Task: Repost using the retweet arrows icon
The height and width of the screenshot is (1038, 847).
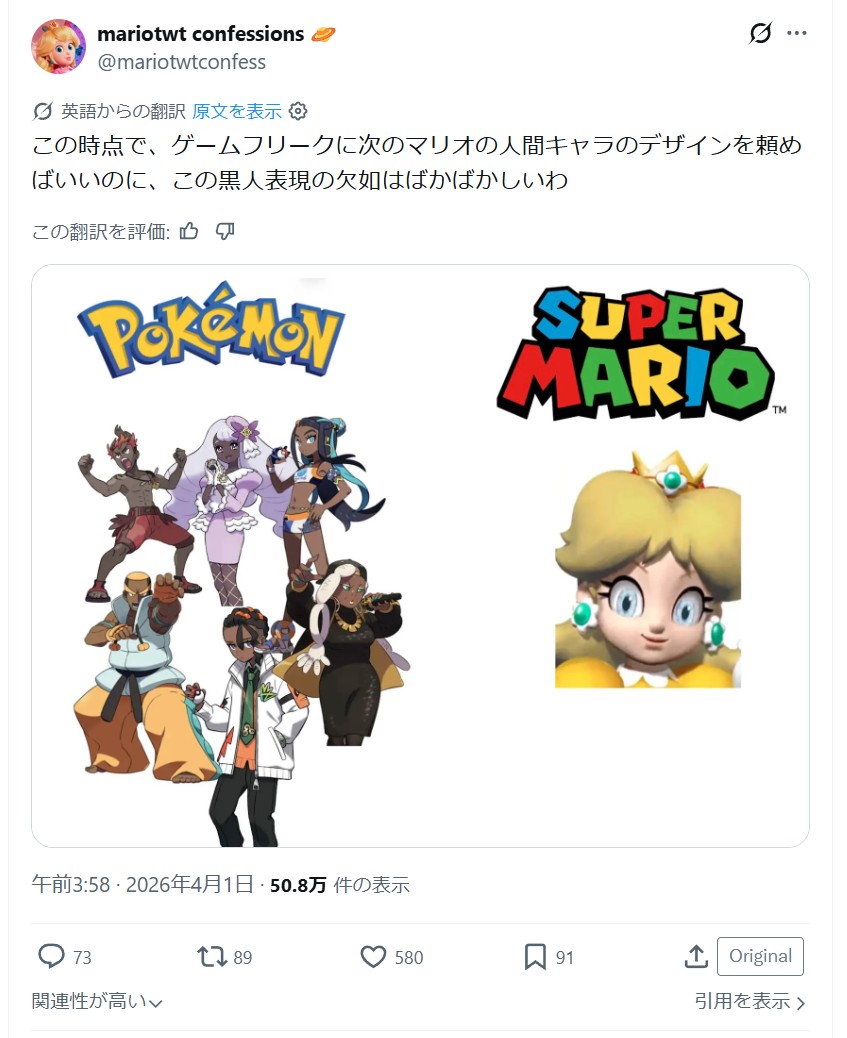Action: coord(212,957)
